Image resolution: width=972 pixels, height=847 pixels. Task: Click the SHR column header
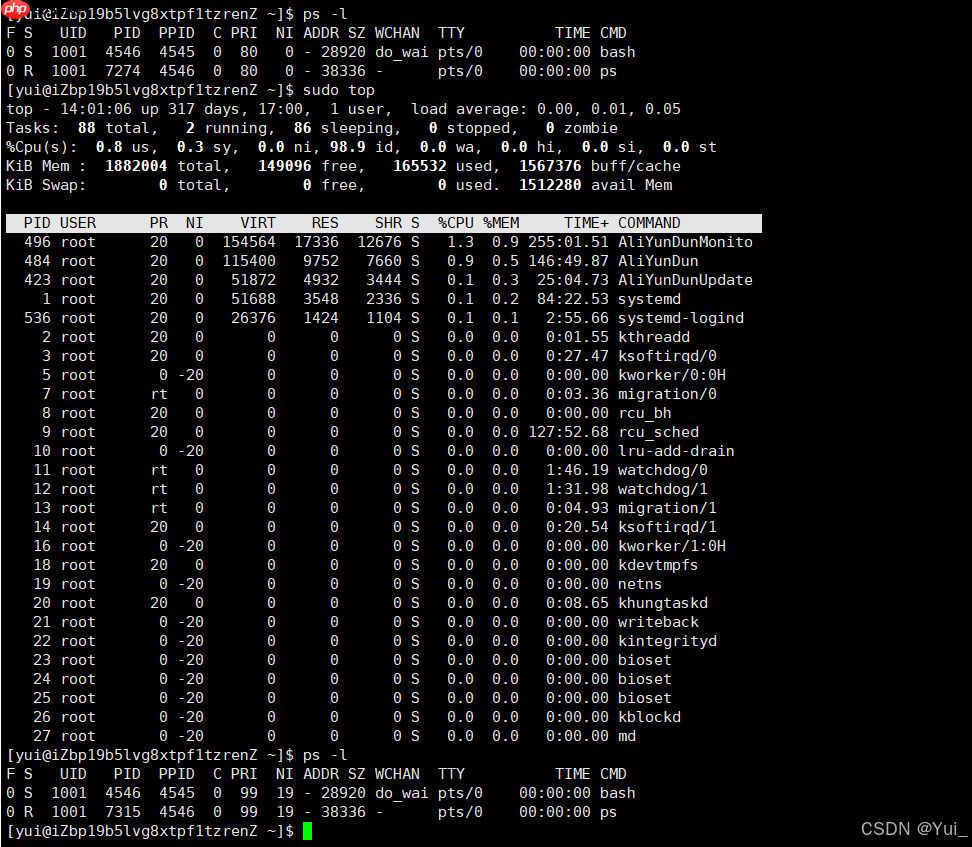pos(388,223)
